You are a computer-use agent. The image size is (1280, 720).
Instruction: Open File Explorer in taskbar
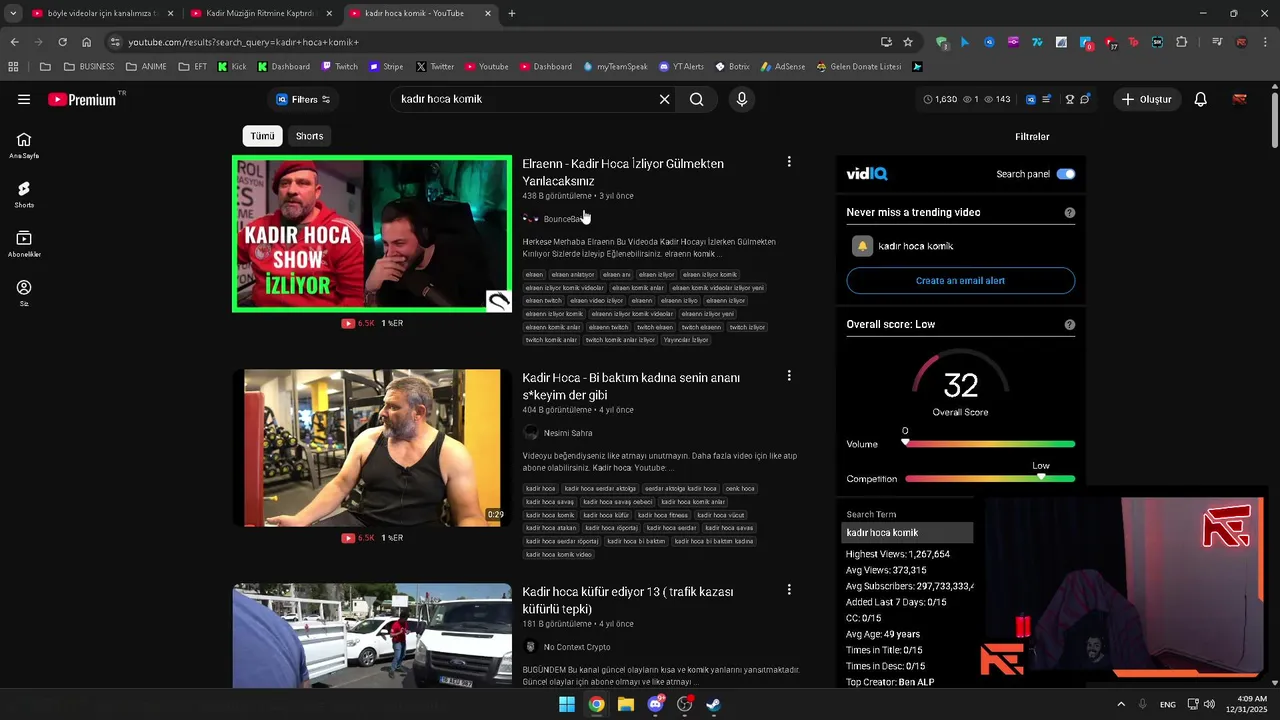click(626, 704)
